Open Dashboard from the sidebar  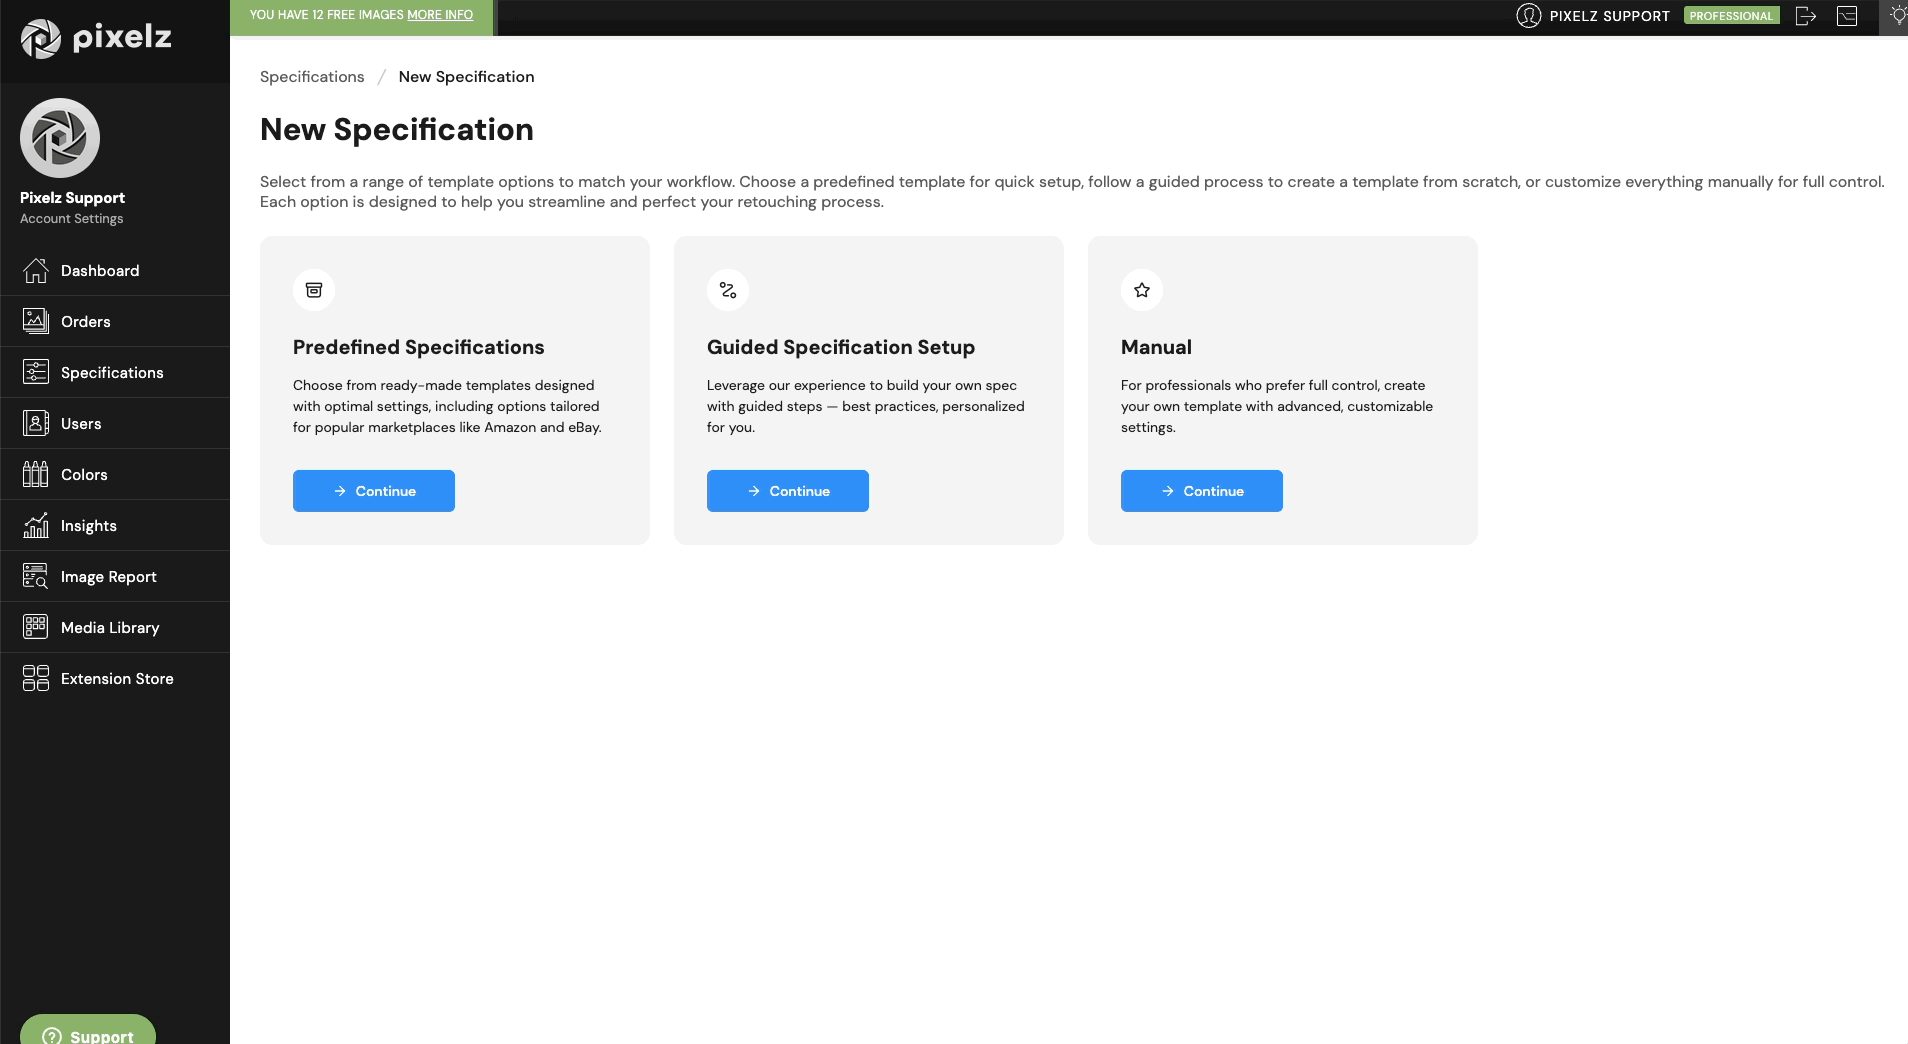(x=115, y=271)
